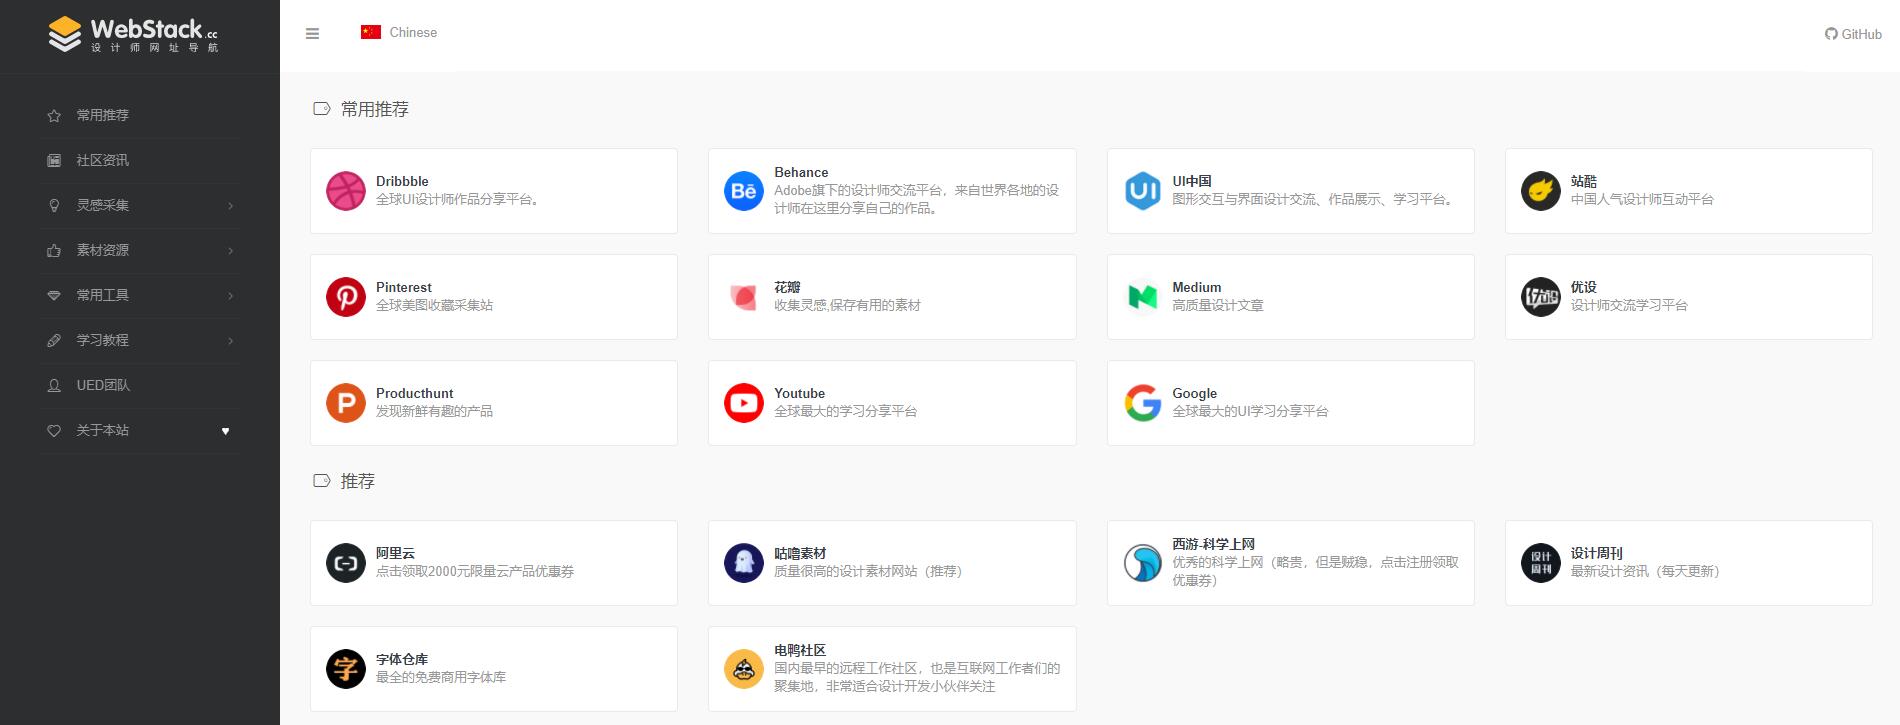Open the 设计周刊 site card
Screen dimensions: 1900x725
click(x=1688, y=563)
